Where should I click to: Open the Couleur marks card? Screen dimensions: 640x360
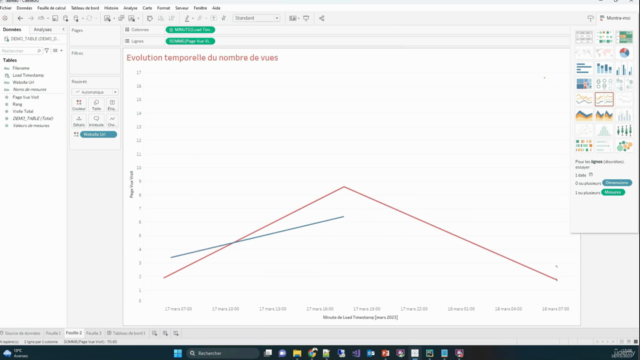(79, 105)
